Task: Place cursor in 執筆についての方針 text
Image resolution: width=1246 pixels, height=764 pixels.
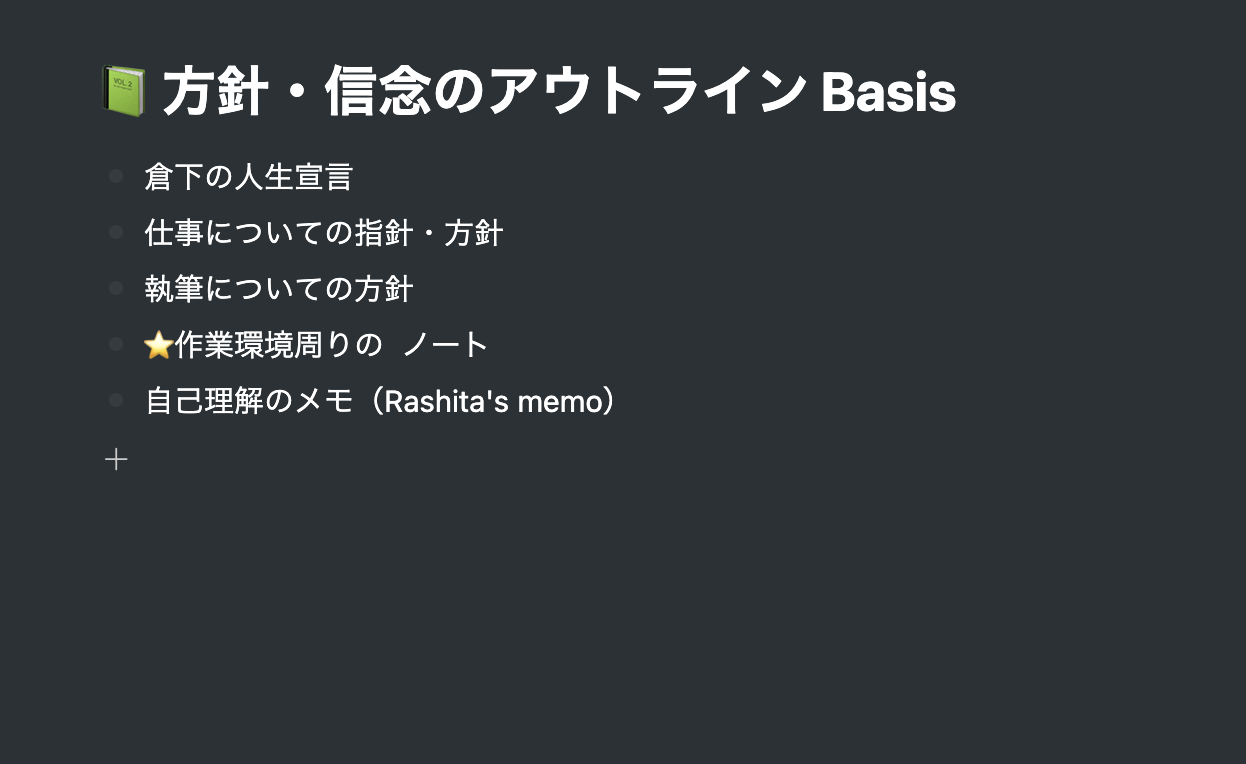Action: coord(278,290)
